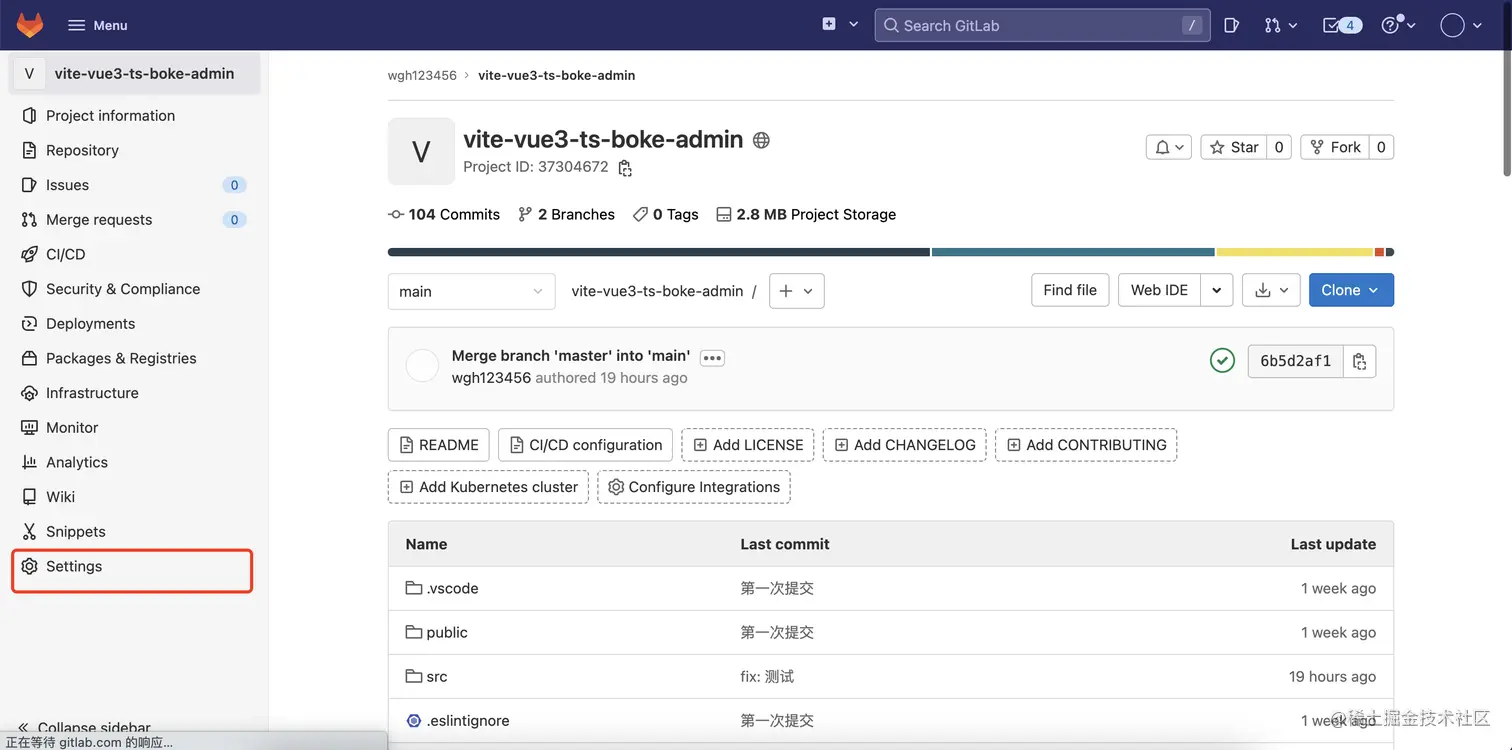
Task: Open CI/CD in the sidebar
Action: point(65,254)
